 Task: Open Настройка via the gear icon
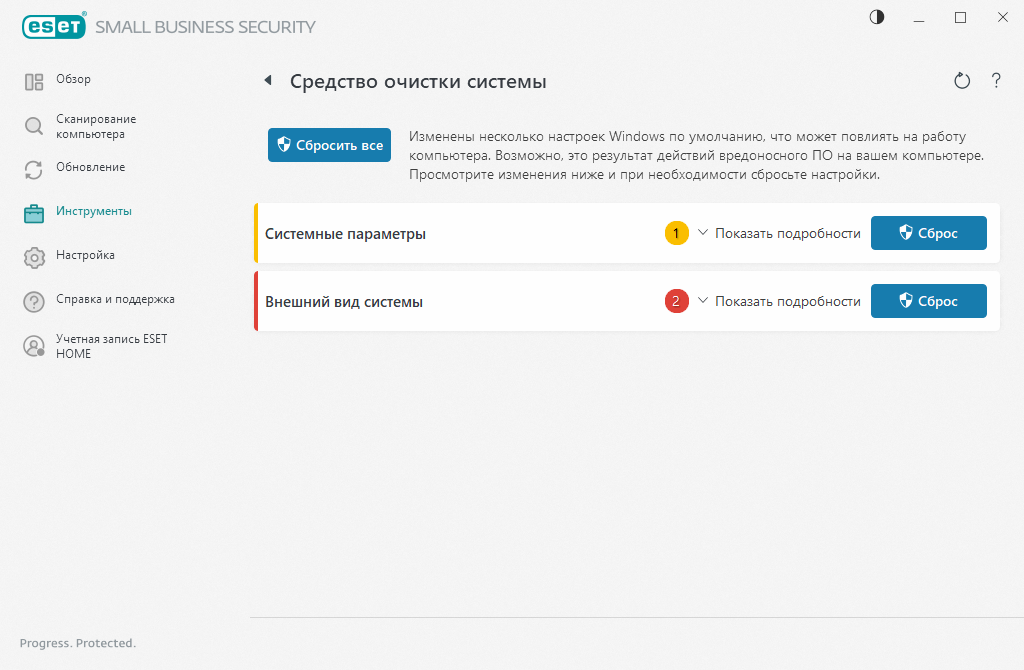tap(33, 255)
